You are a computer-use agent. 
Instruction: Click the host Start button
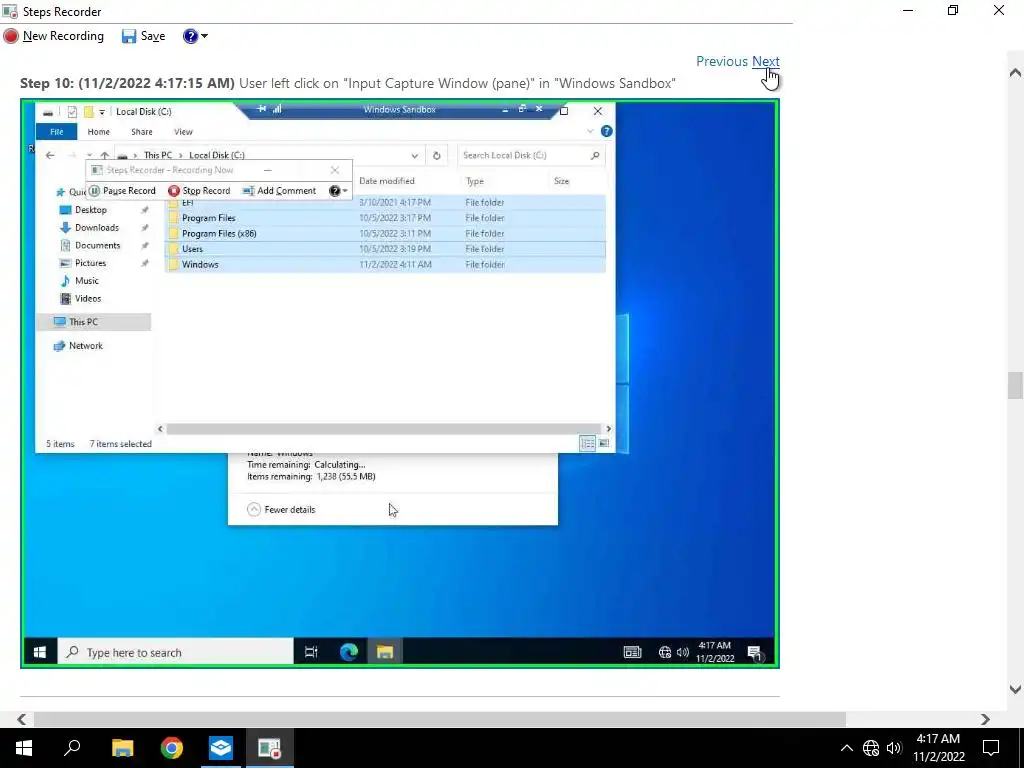pos(24,748)
